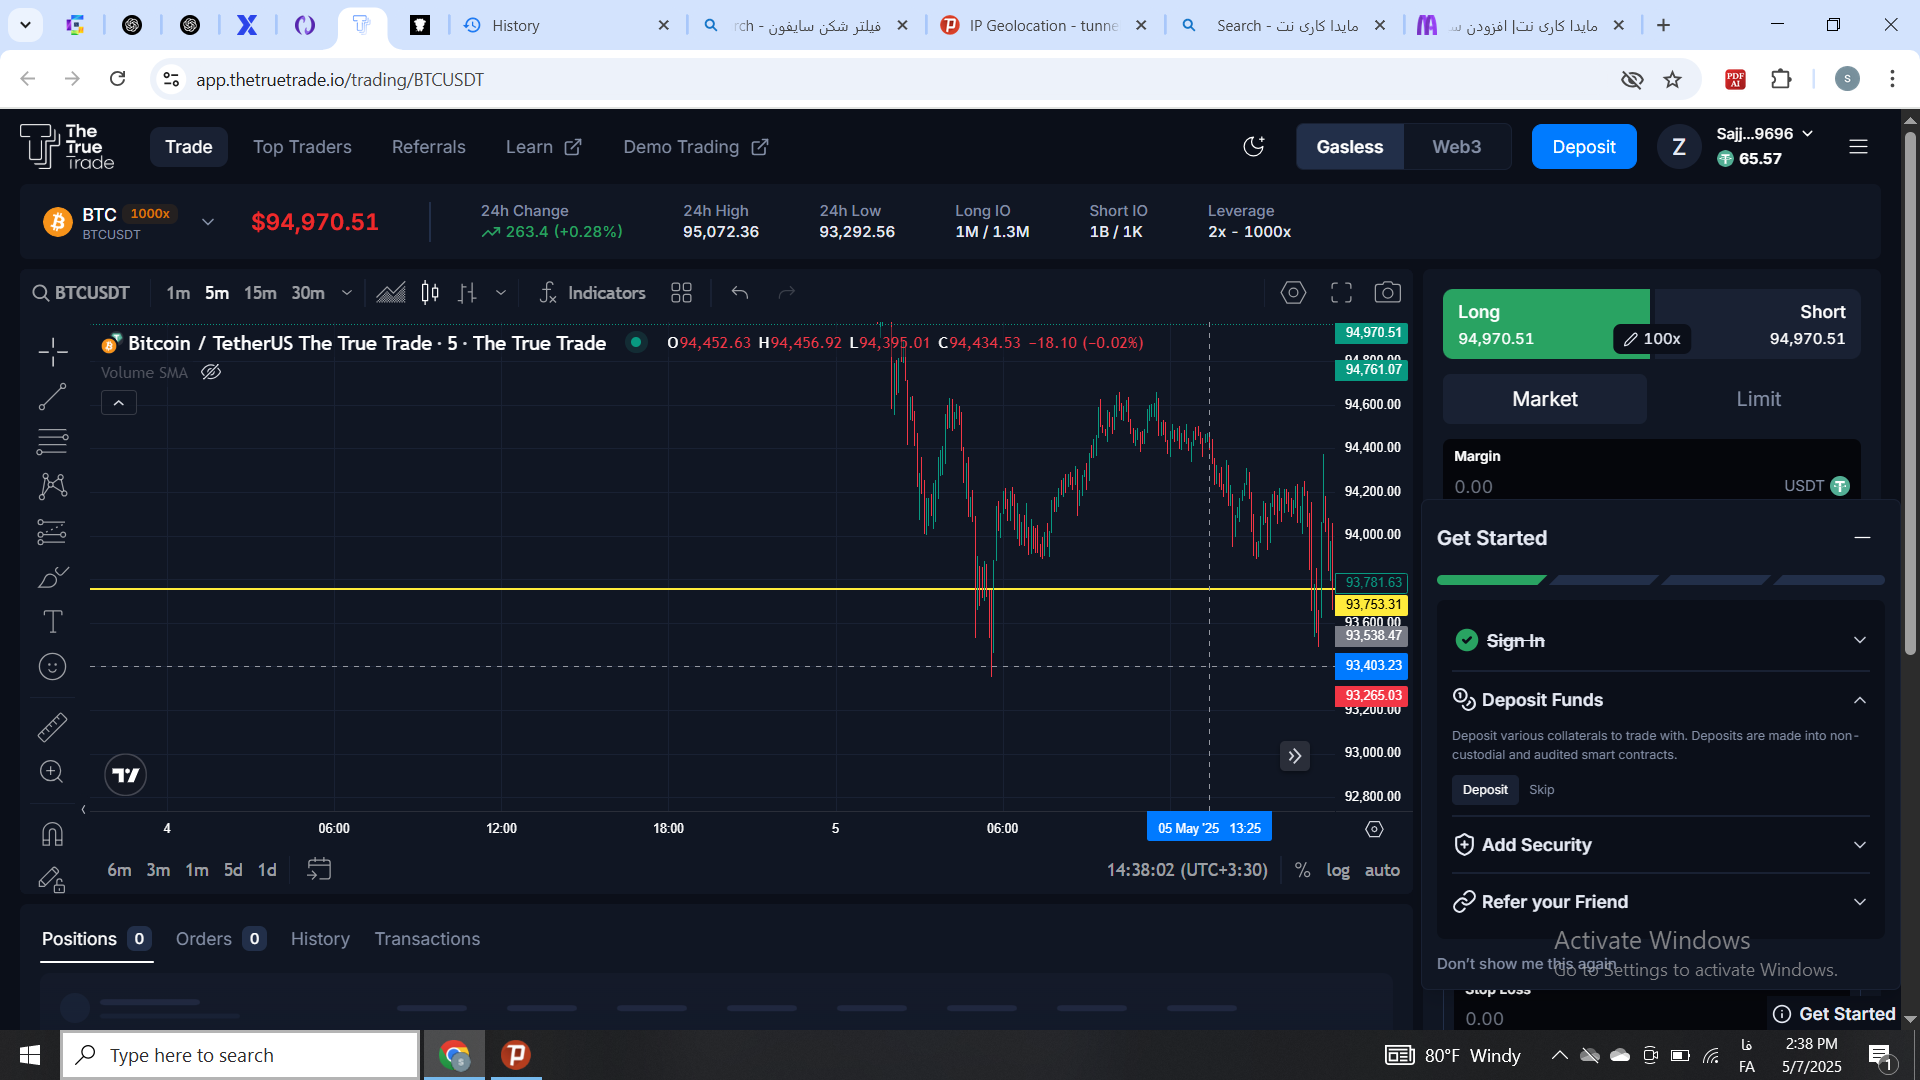The height and width of the screenshot is (1080, 1920).
Task: Click the chart camera snapshot icon
Action: [1387, 292]
